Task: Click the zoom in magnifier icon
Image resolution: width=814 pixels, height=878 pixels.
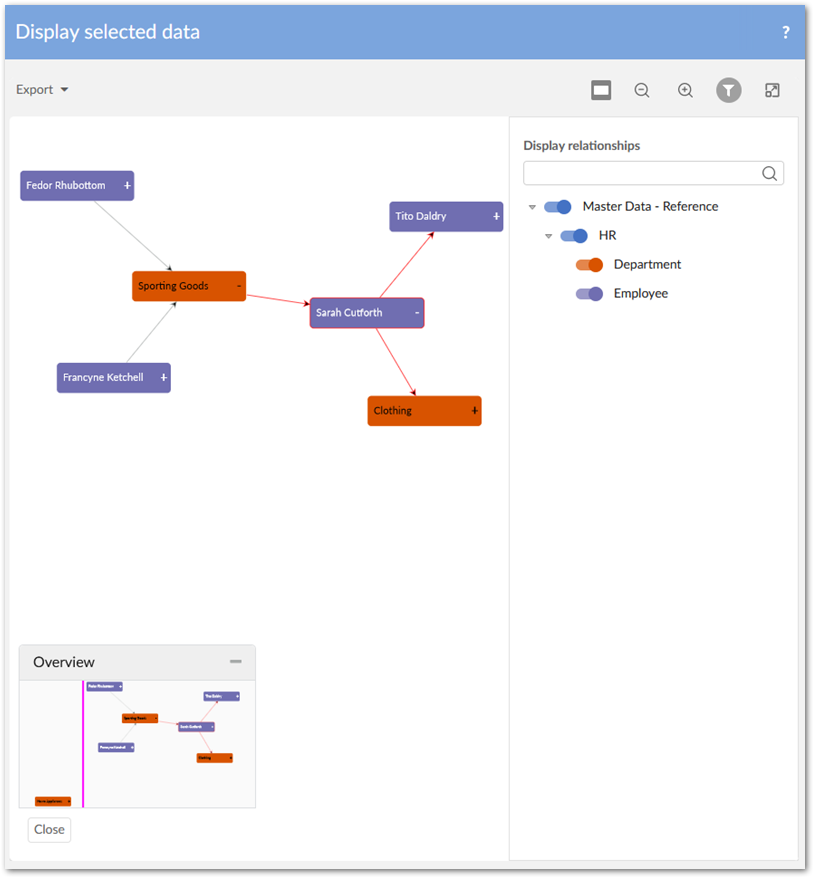Action: pyautogui.click(x=685, y=90)
